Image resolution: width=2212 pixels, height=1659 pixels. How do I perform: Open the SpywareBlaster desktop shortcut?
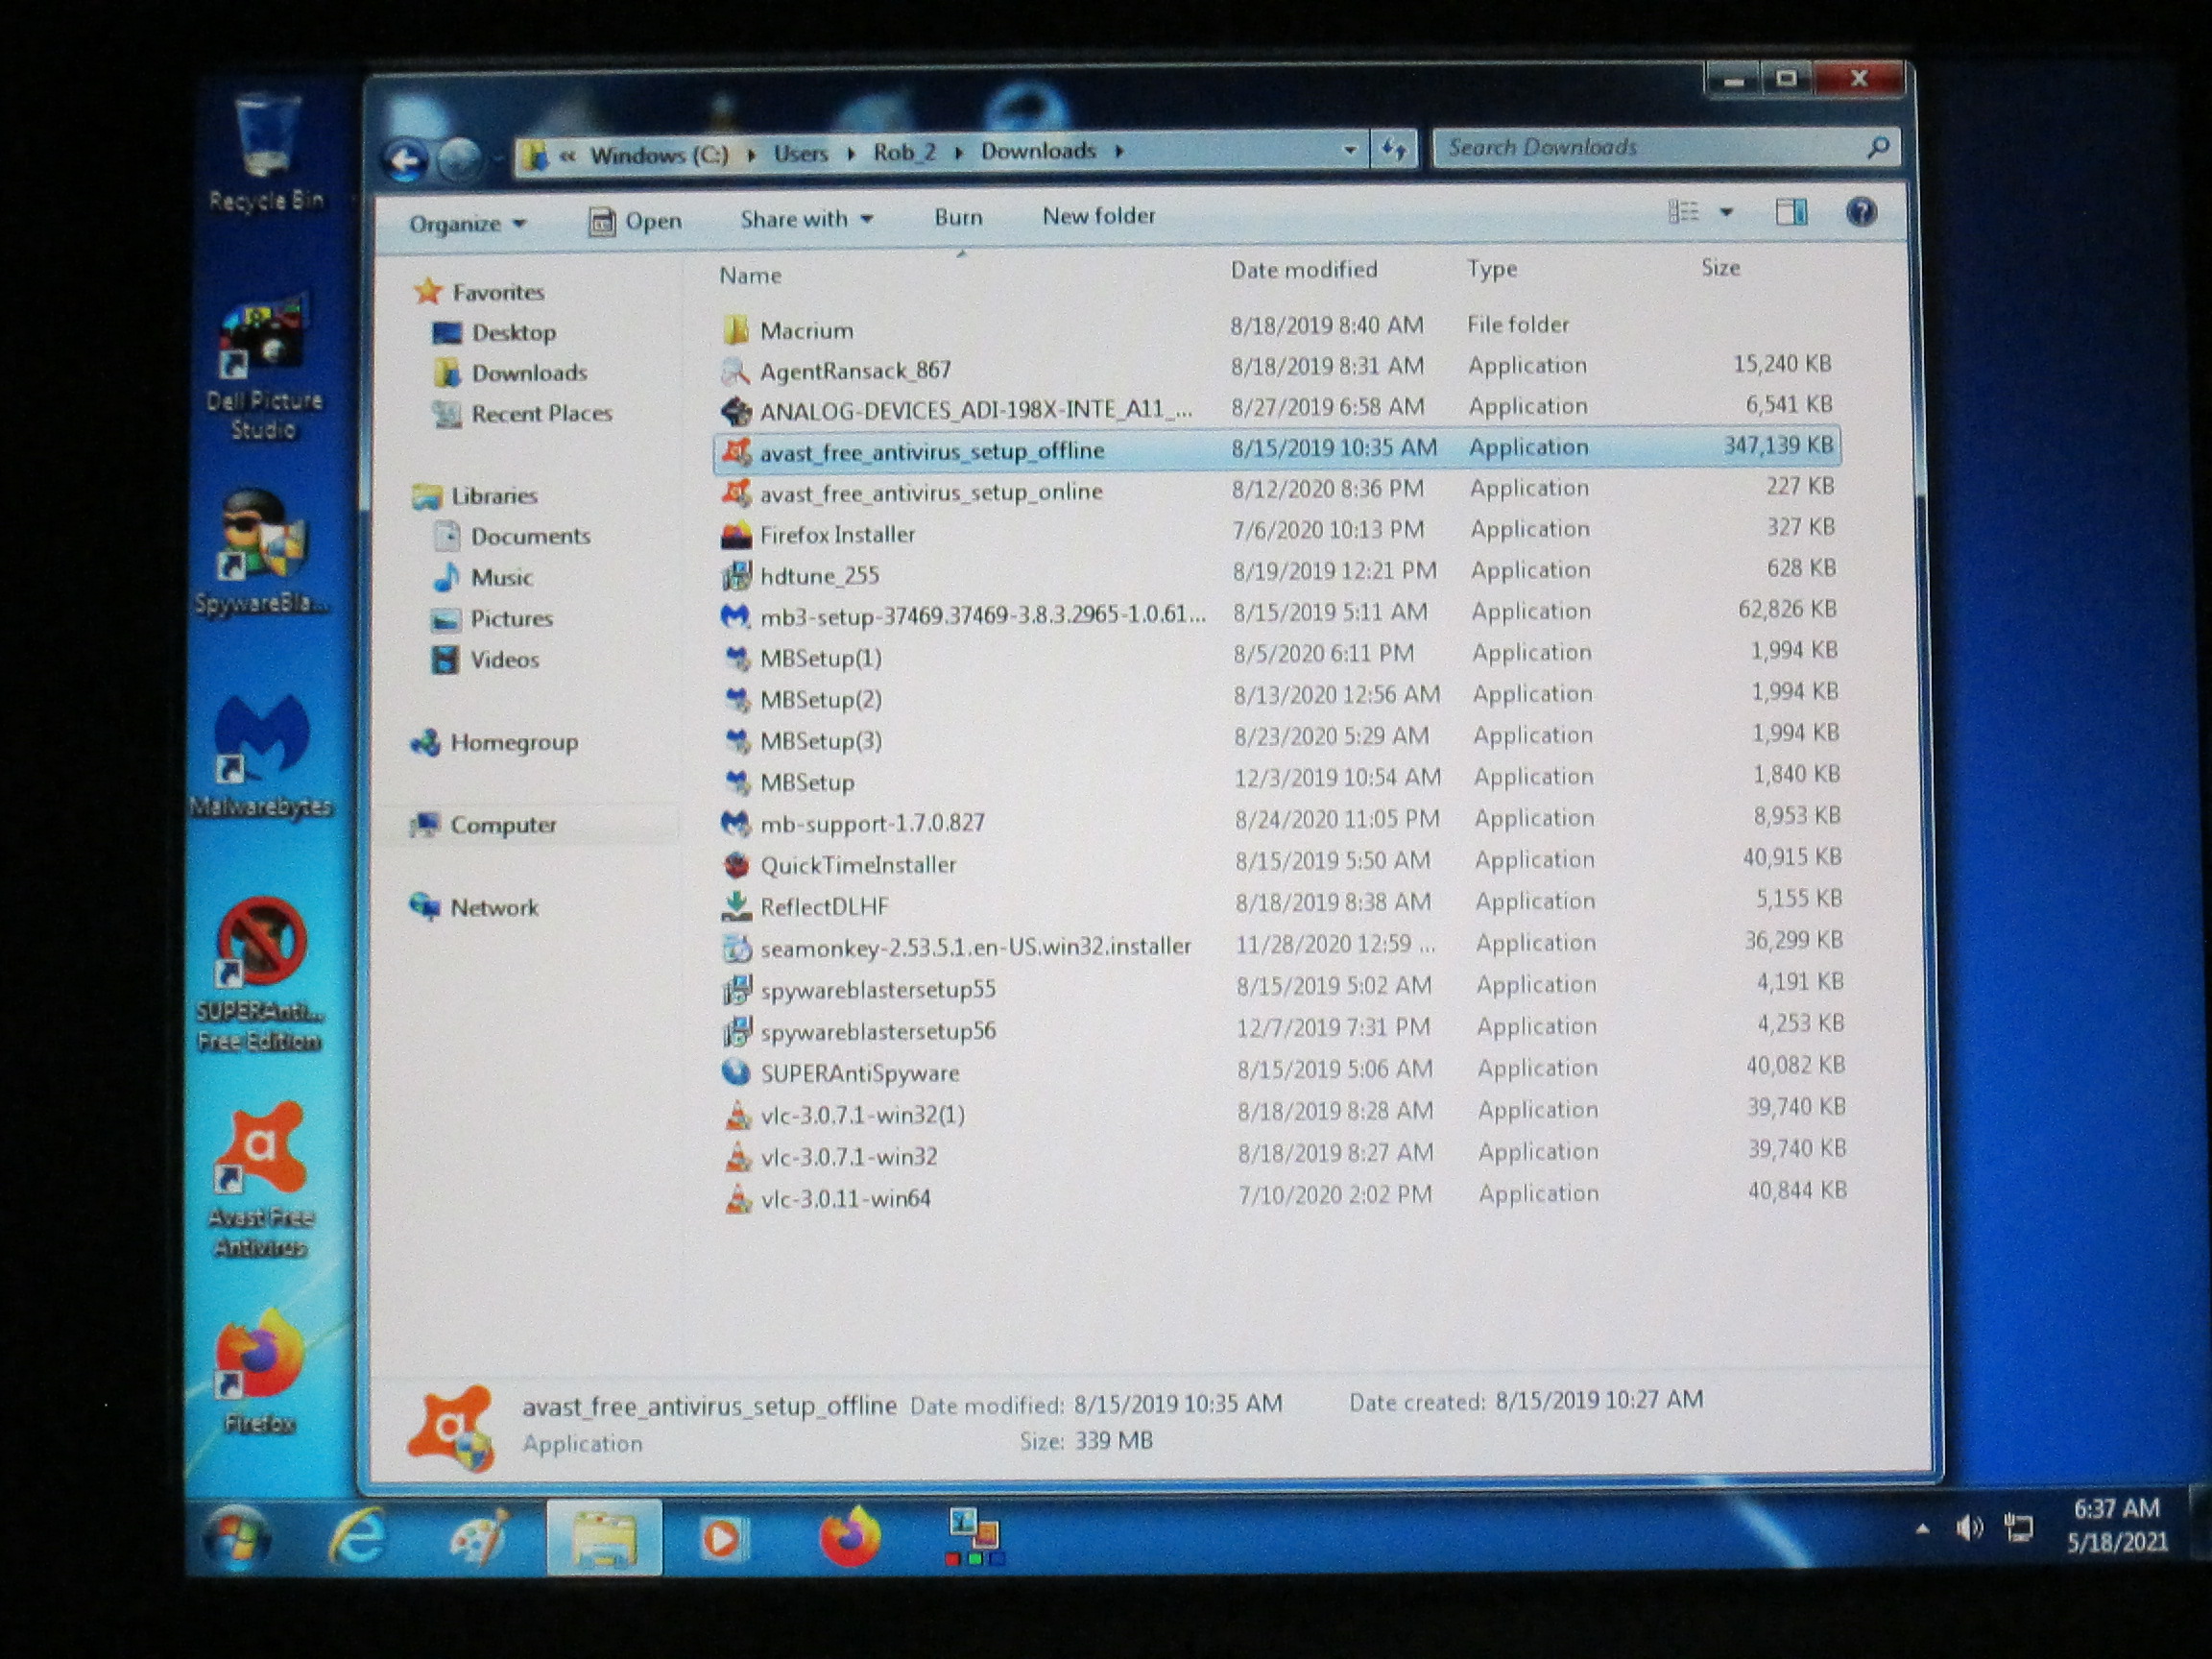pyautogui.click(x=263, y=552)
